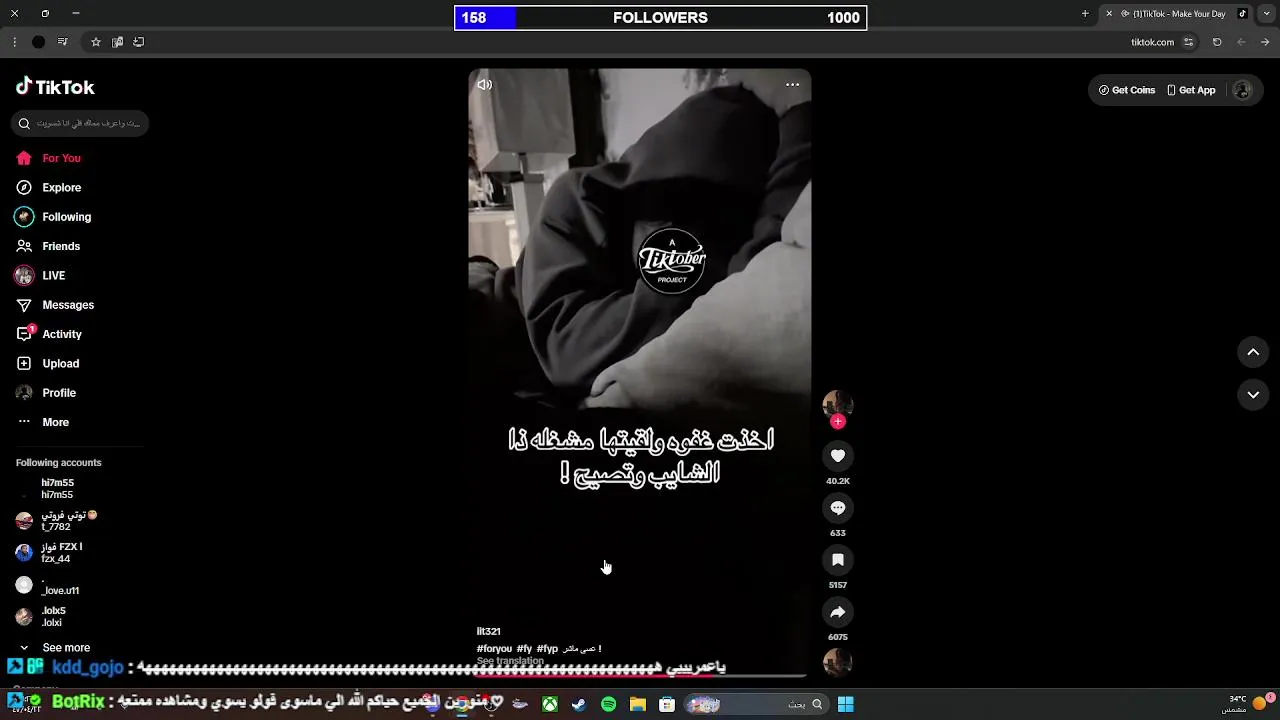Open the video three-dot options menu

[x=792, y=85]
